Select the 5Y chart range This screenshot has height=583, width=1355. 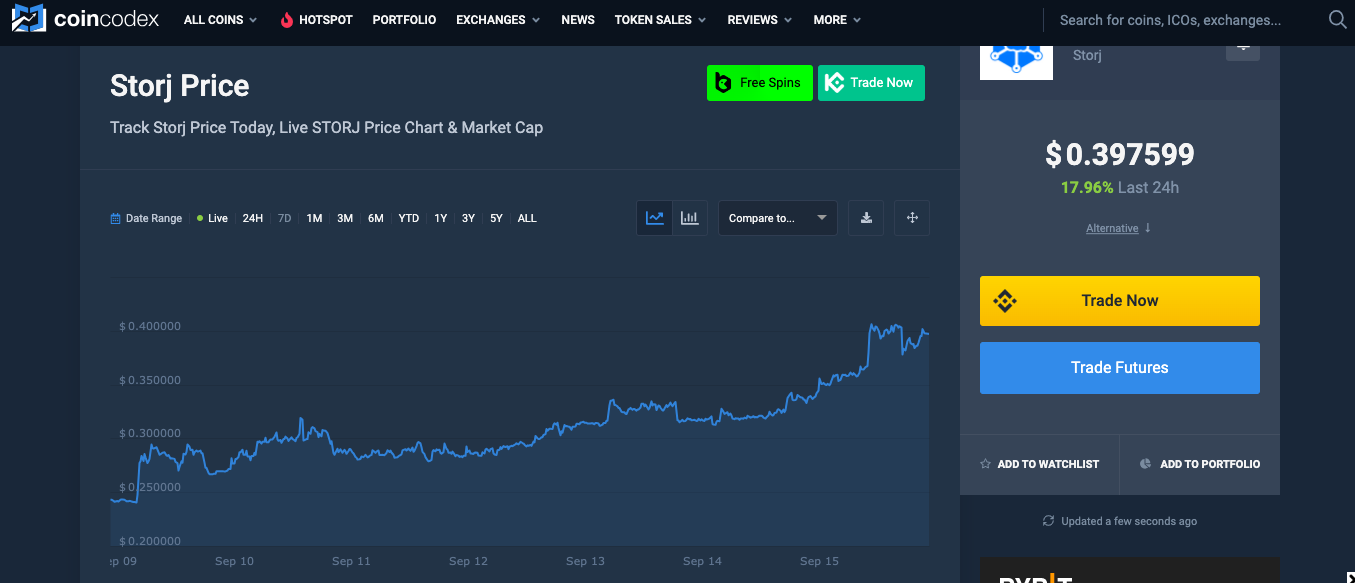point(497,218)
